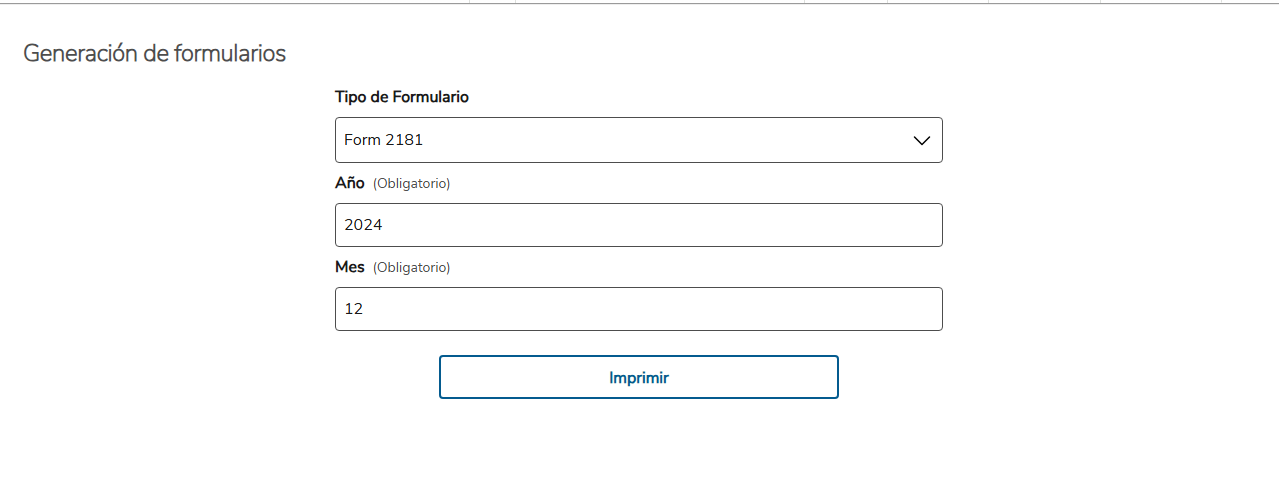Open the Tipo de Formulario dropdown
Viewport: 1279px width, 497px height.
[638, 140]
